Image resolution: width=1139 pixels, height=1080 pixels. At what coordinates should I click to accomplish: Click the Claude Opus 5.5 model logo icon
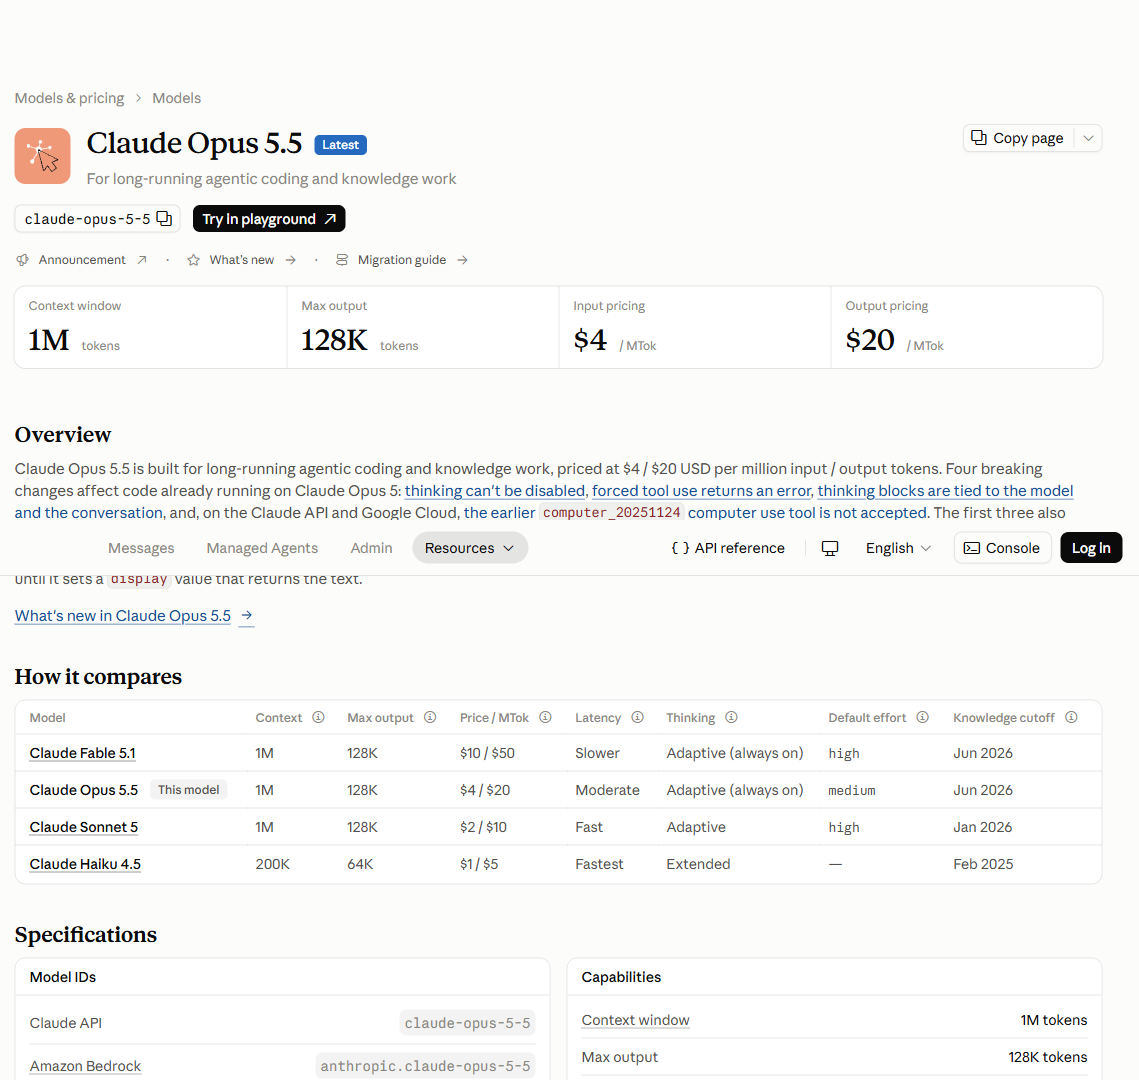42,156
